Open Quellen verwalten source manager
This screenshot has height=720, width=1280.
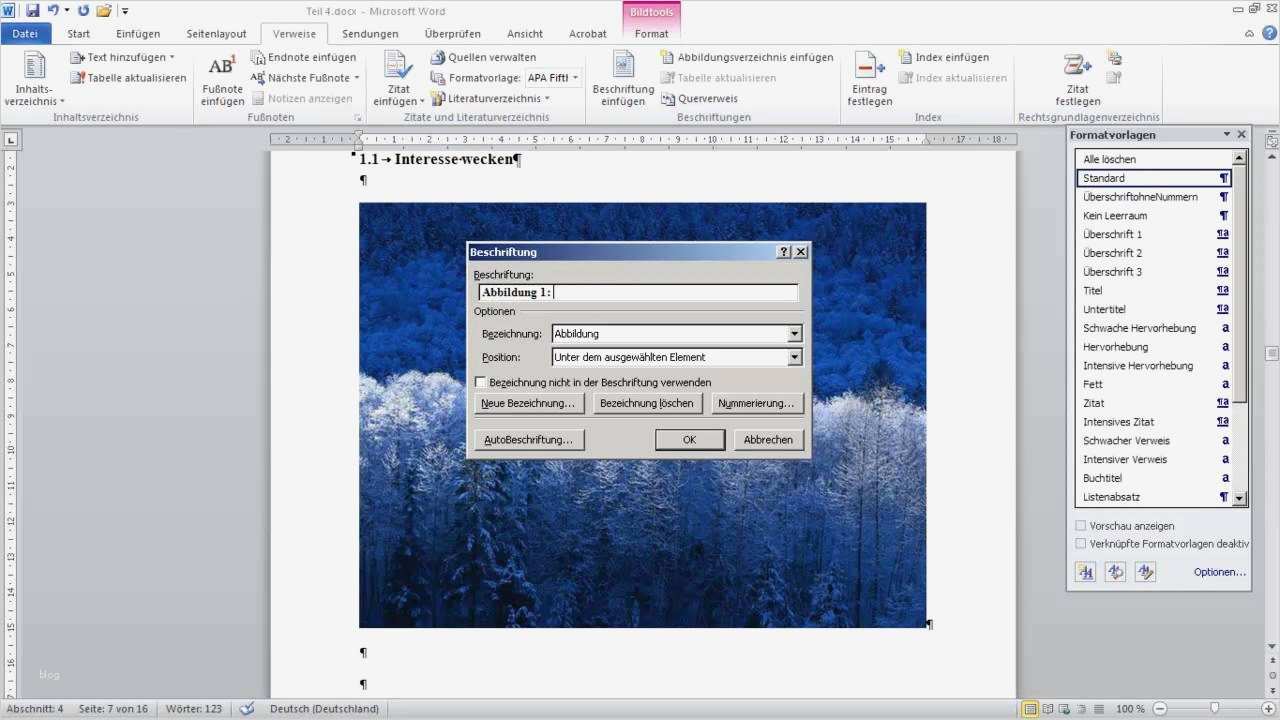pyautogui.click(x=488, y=56)
